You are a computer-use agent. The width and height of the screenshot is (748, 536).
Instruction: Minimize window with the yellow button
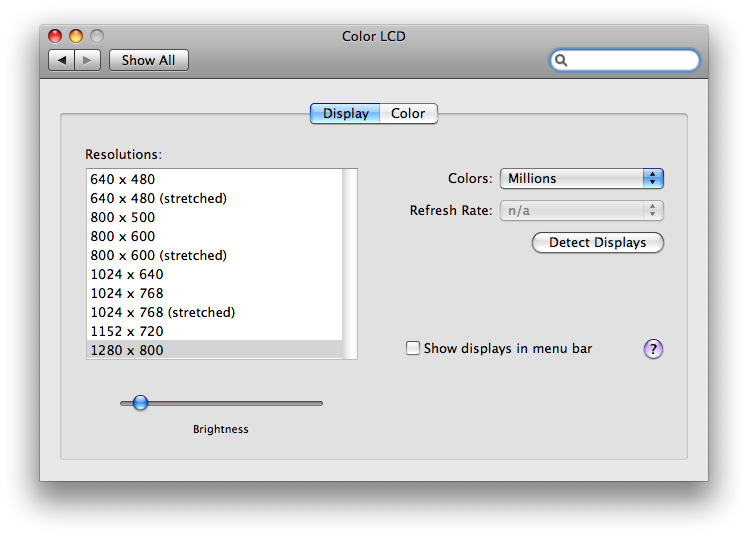click(76, 36)
